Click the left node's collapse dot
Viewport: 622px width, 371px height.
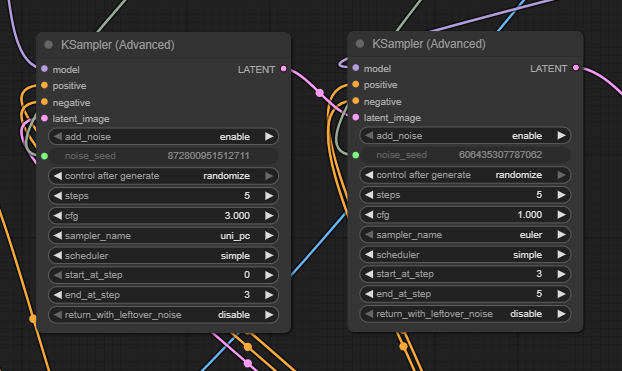49,45
